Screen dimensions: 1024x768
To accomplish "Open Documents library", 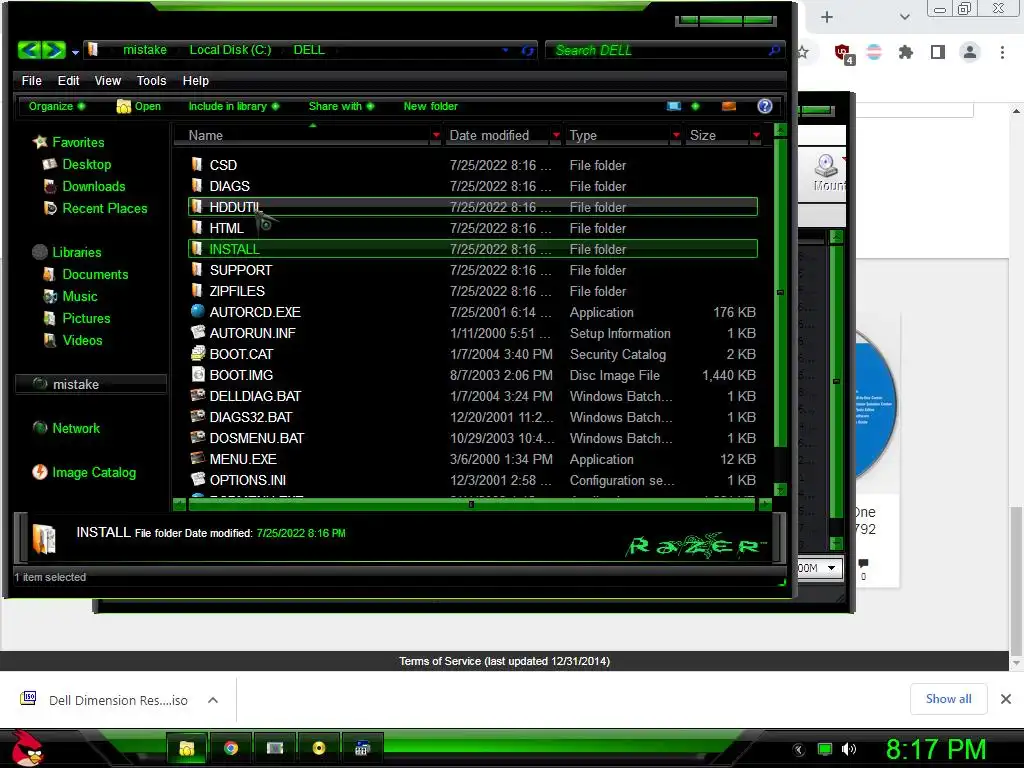I will 86,274.
